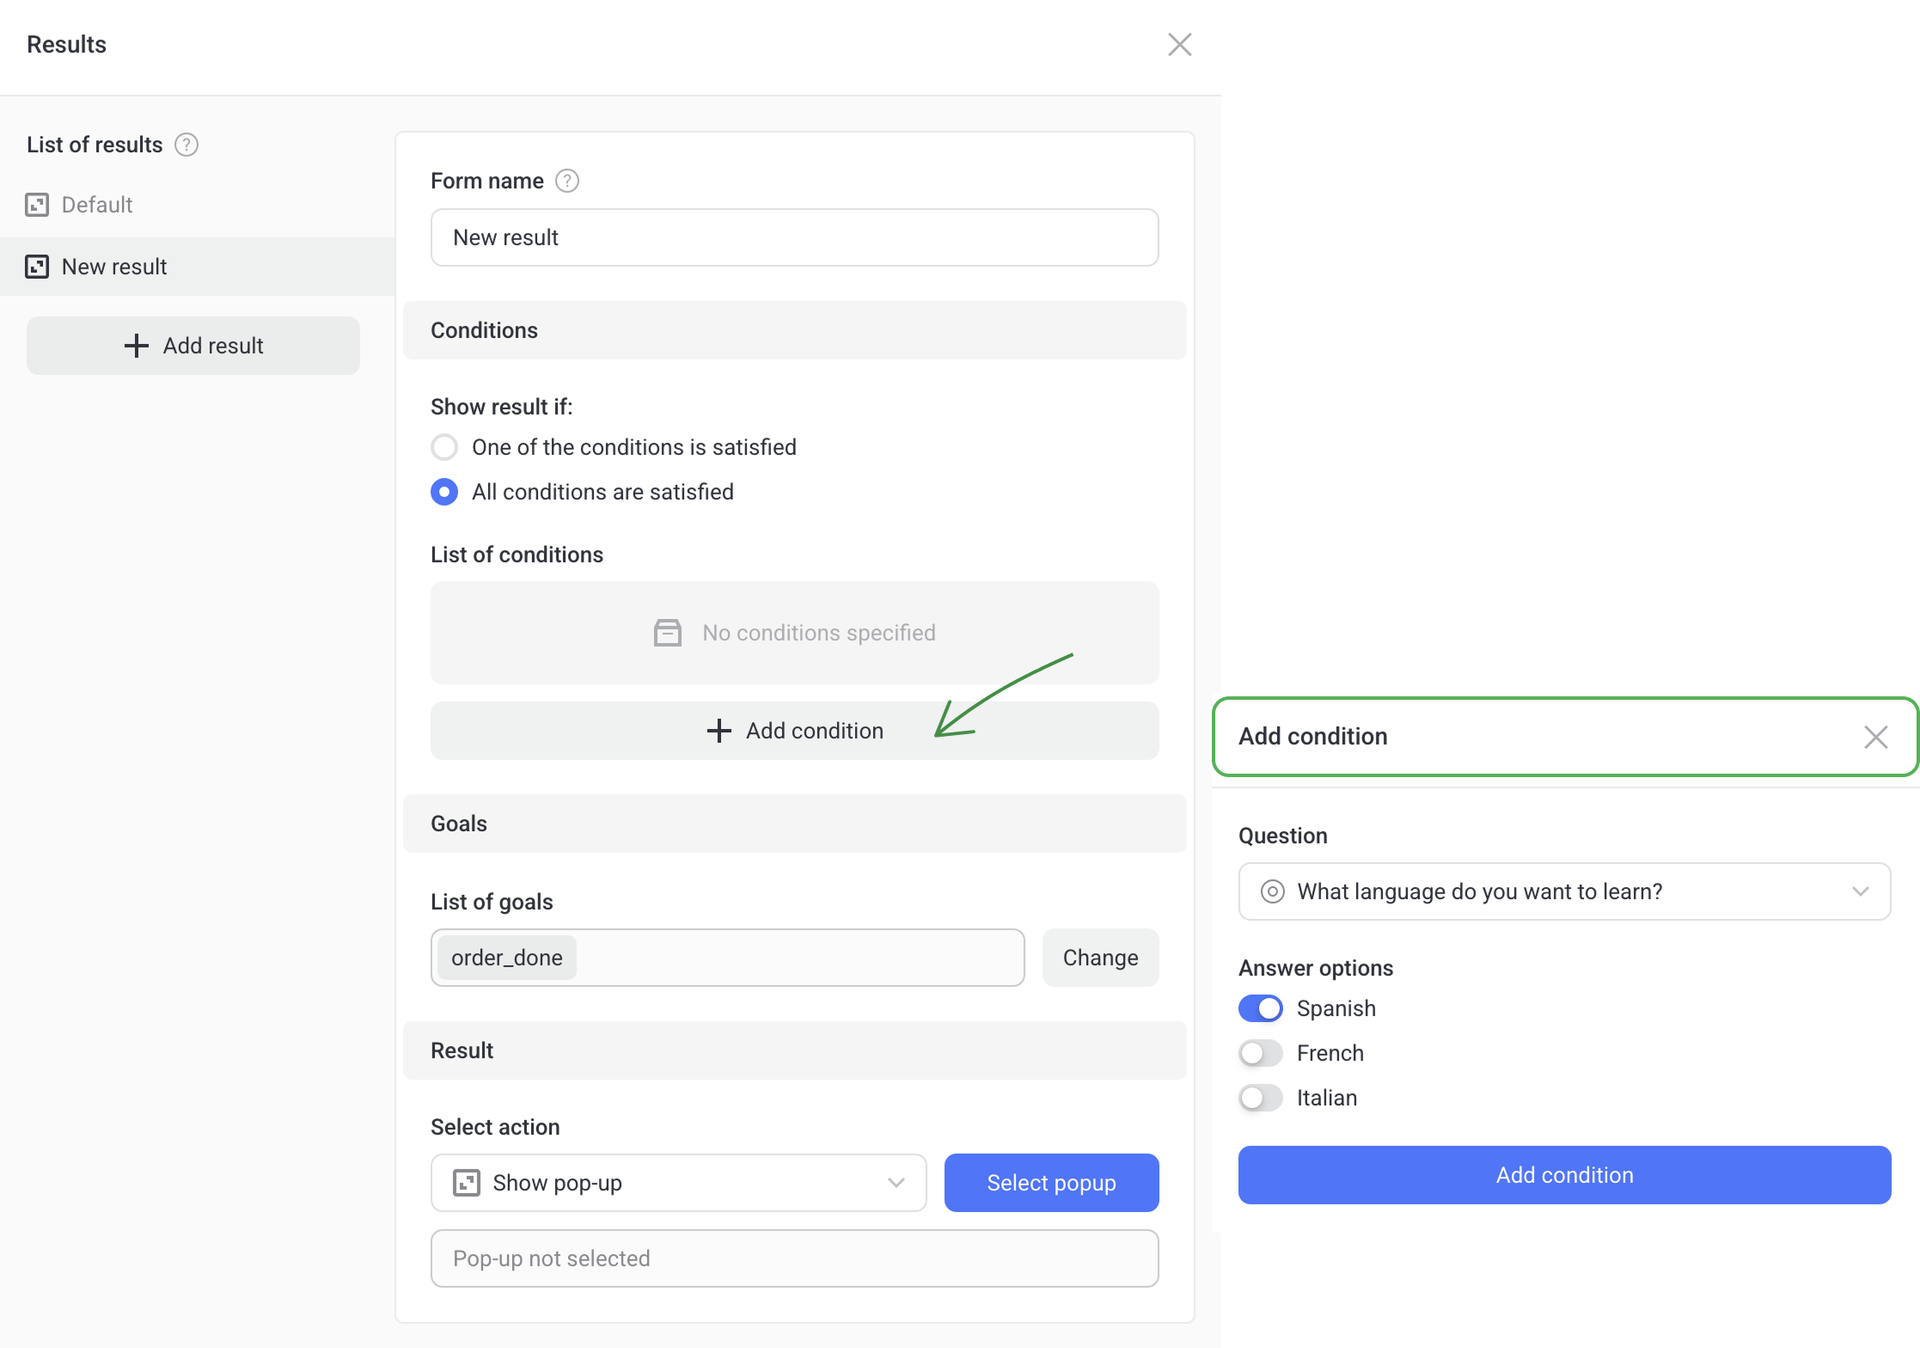Click the help icon beside List of results

(x=186, y=145)
